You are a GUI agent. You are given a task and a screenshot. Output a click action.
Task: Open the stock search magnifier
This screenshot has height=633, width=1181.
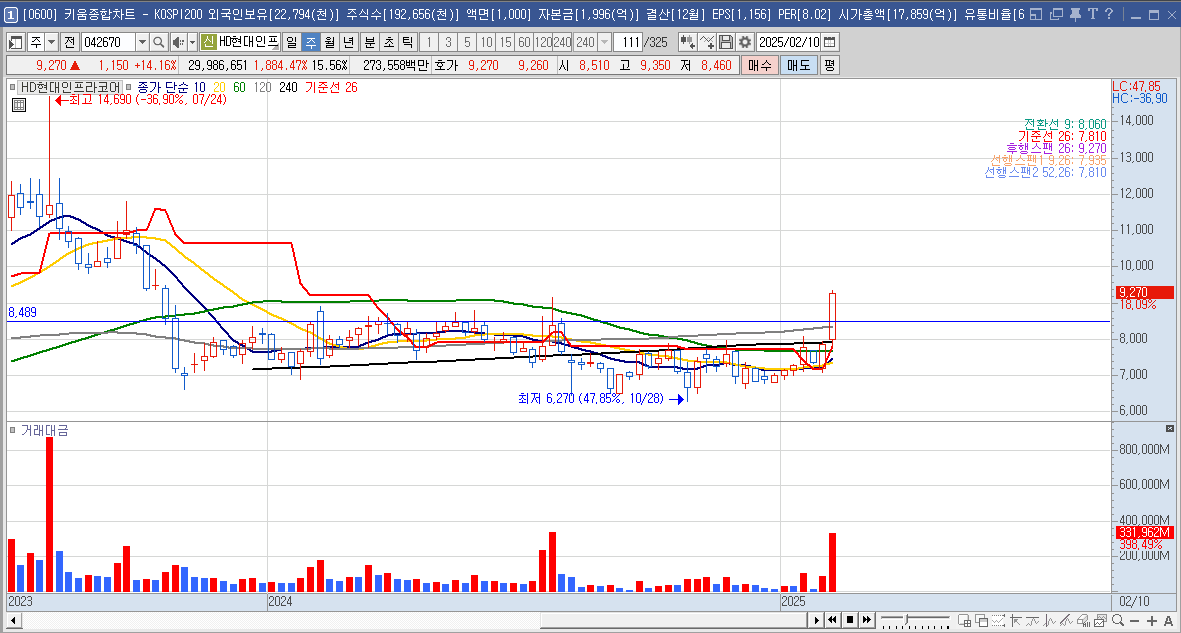(159, 42)
